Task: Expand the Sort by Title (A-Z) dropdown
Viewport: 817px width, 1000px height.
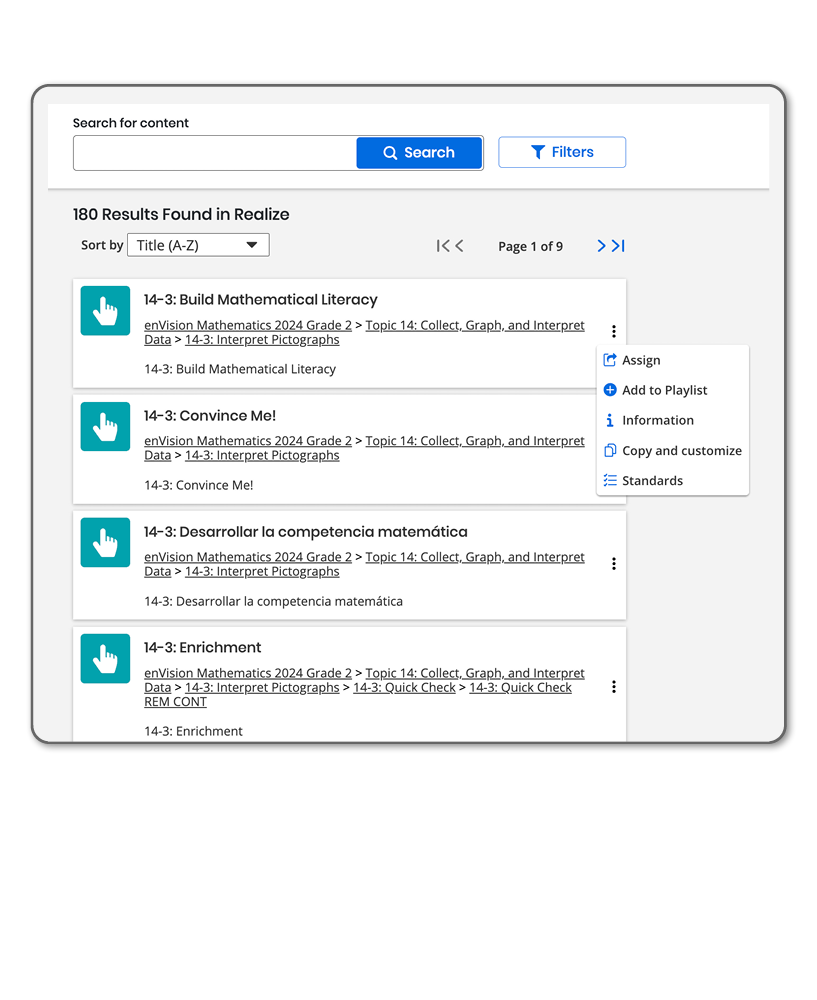Action: point(198,245)
